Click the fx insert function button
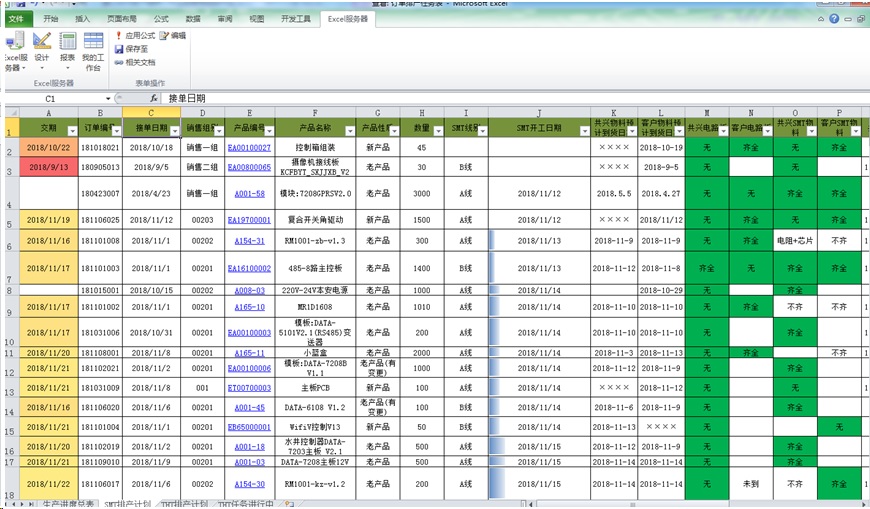The image size is (870, 509). [154, 98]
